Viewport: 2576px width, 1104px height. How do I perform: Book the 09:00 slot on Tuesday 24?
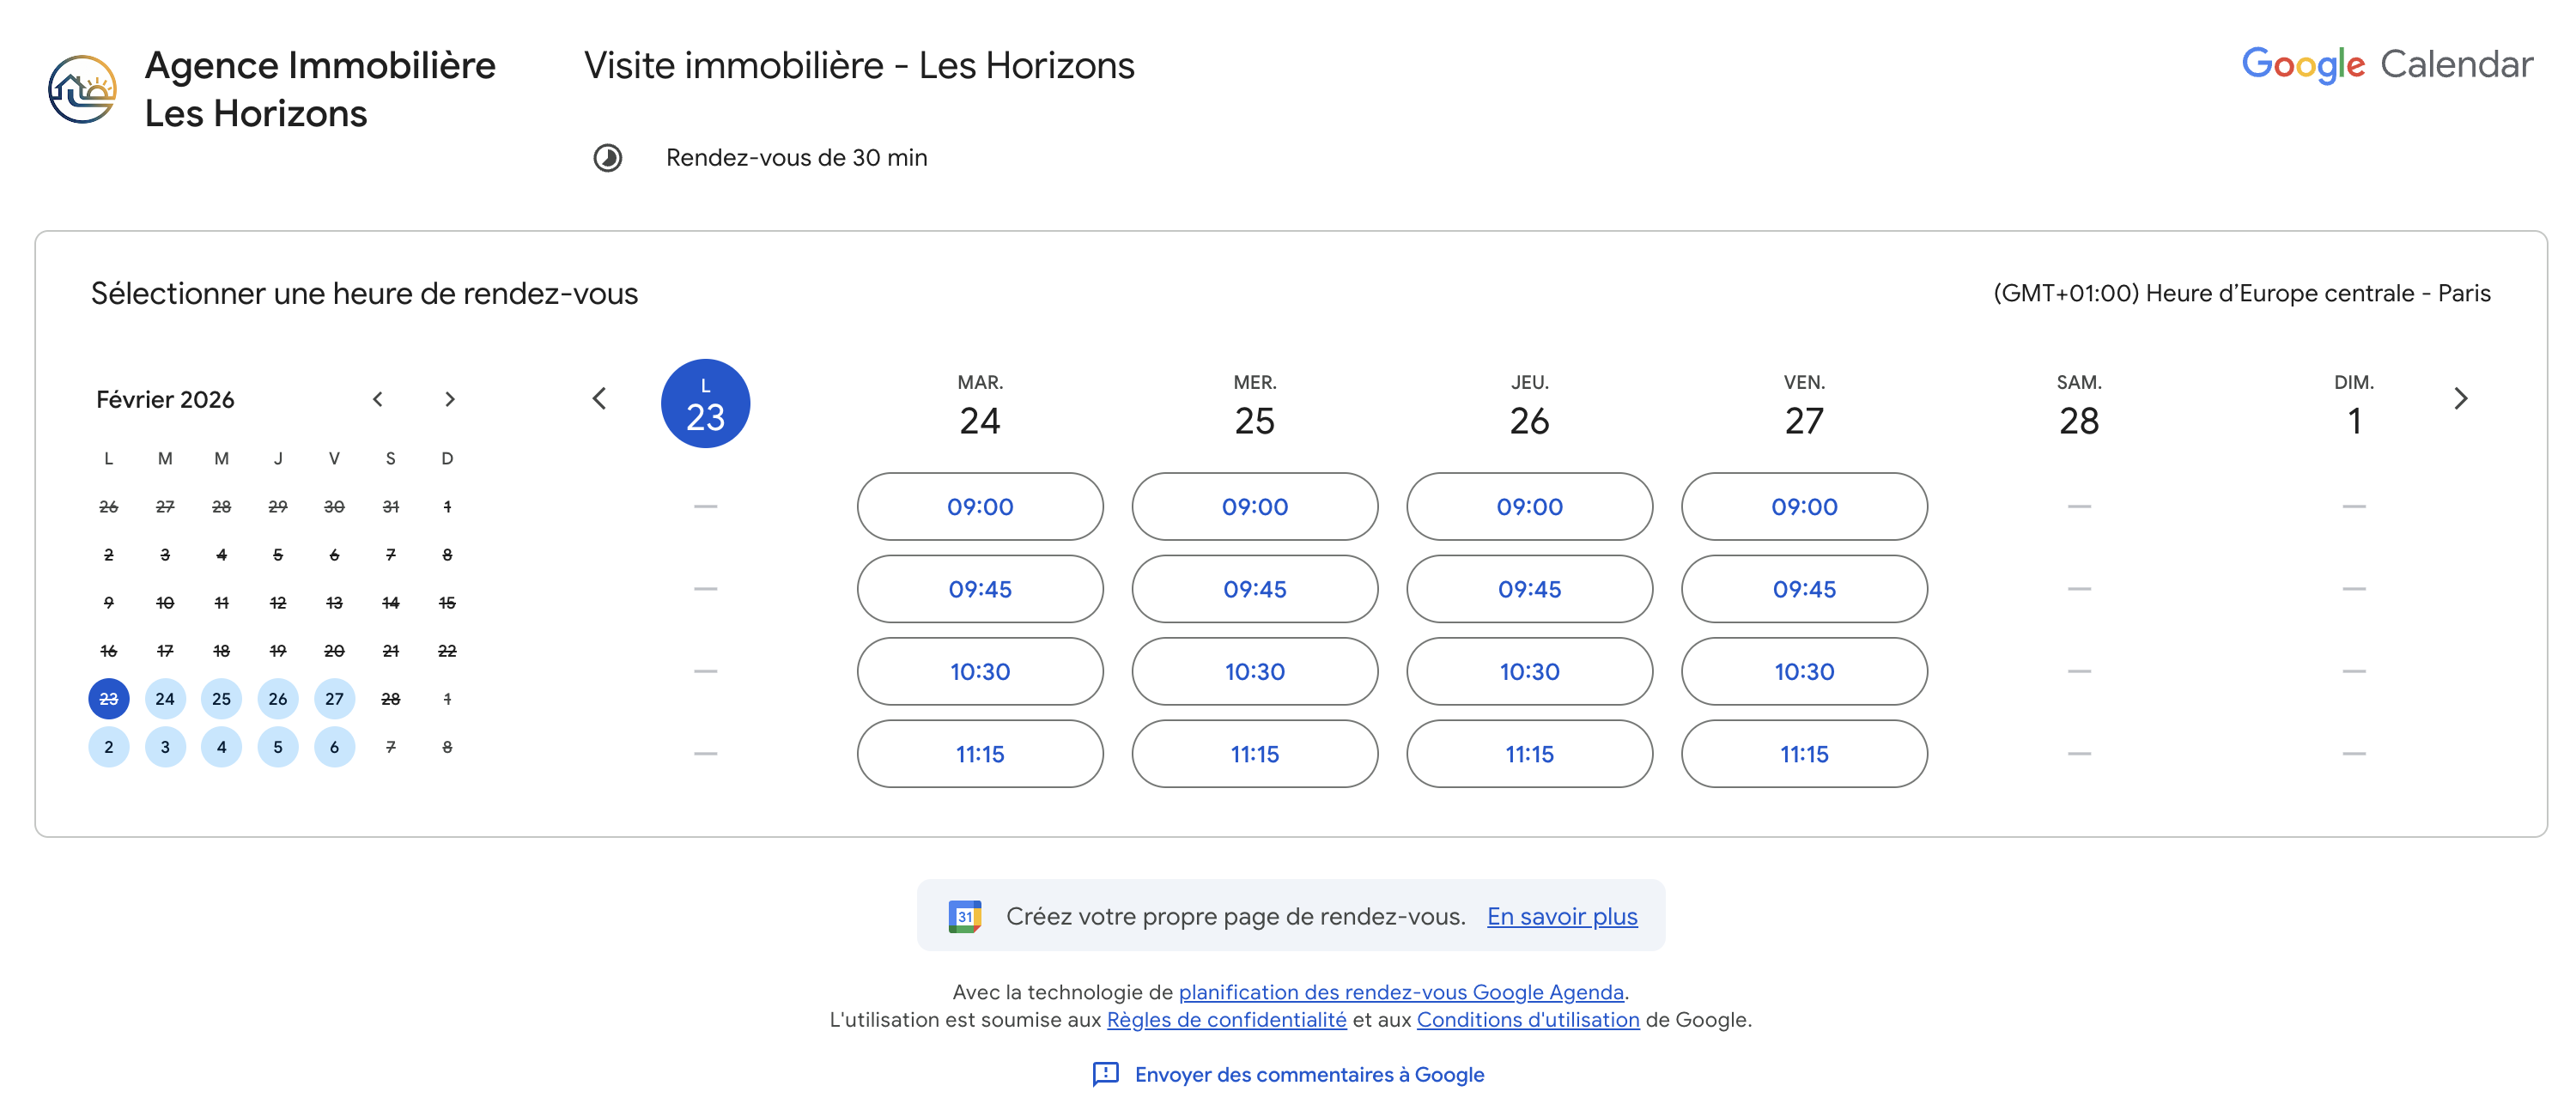pos(980,507)
